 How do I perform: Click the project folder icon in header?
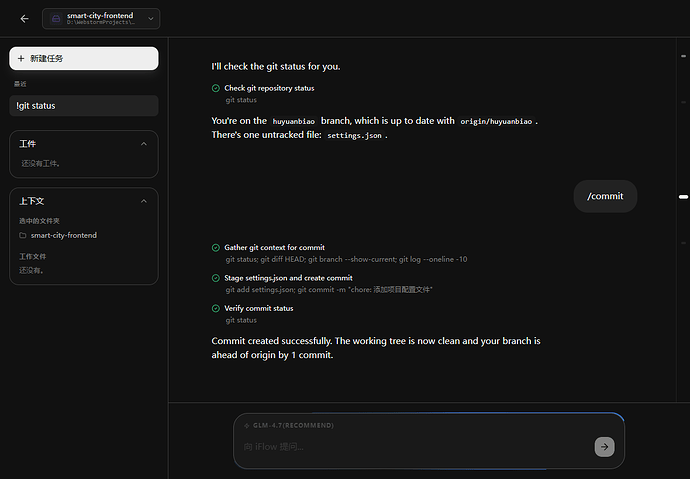click(x=54, y=18)
